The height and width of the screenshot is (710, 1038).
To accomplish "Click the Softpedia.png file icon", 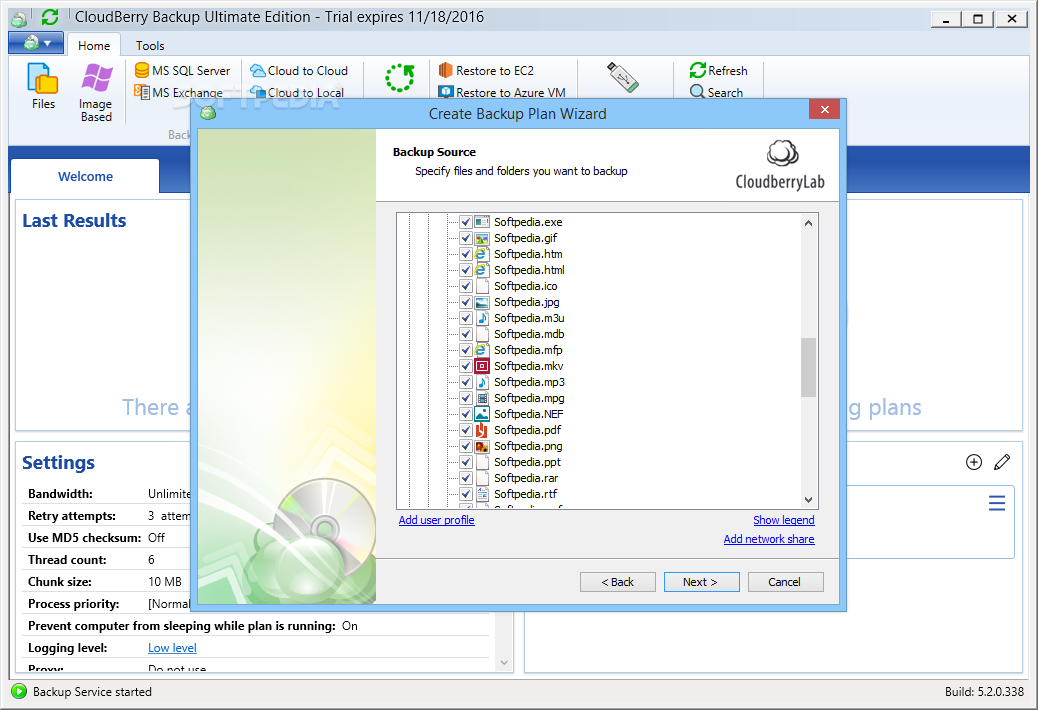I will tap(482, 446).
